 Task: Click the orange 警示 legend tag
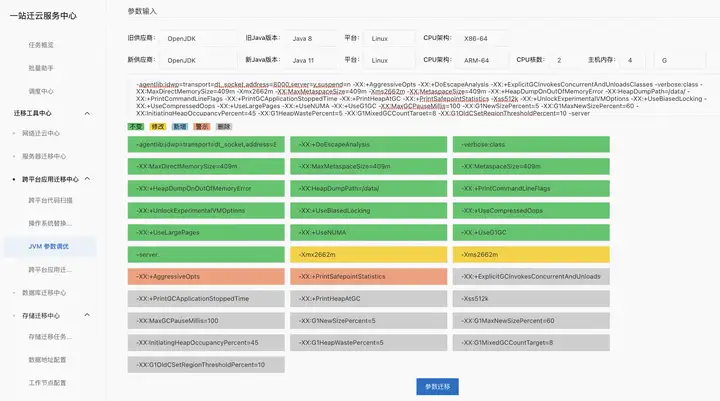click(x=202, y=127)
